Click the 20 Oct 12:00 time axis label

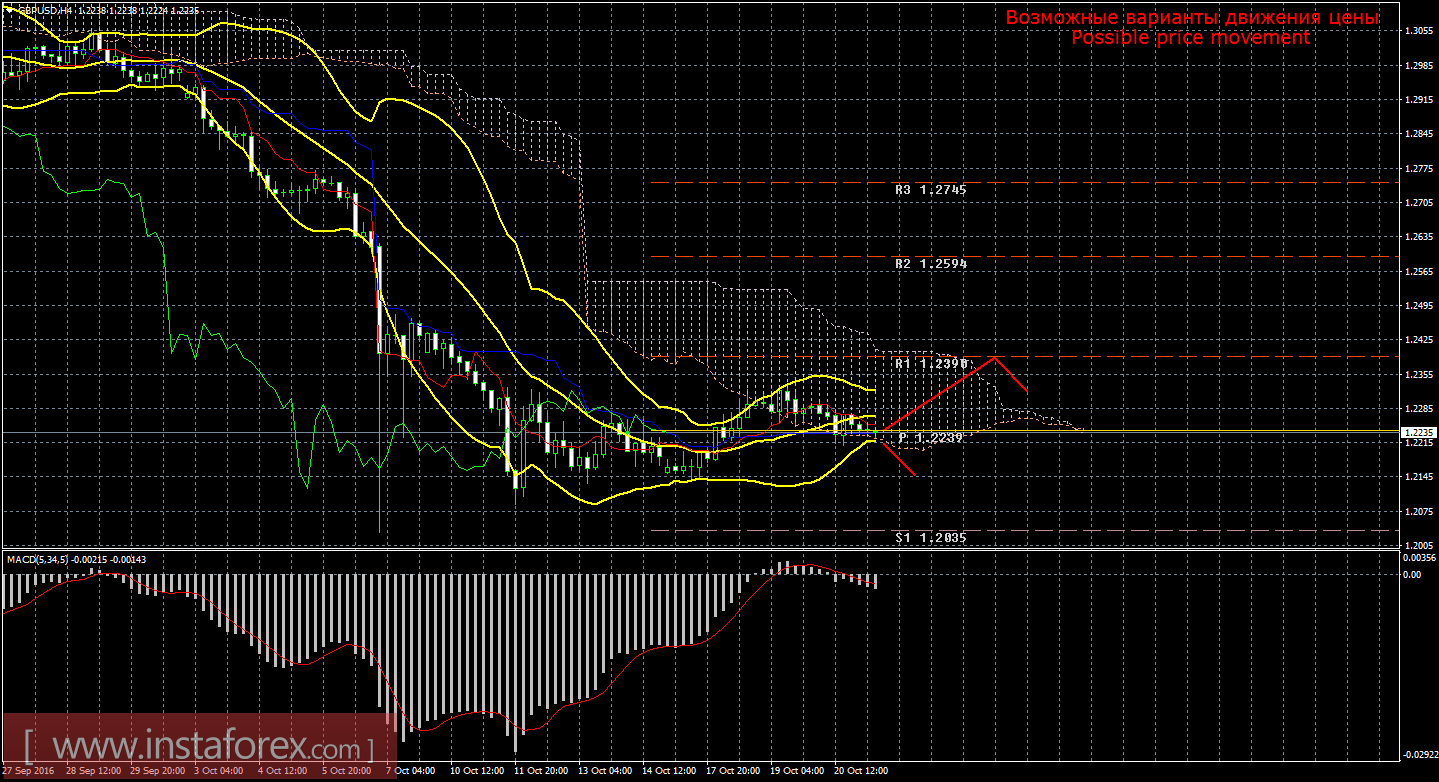coord(859,772)
